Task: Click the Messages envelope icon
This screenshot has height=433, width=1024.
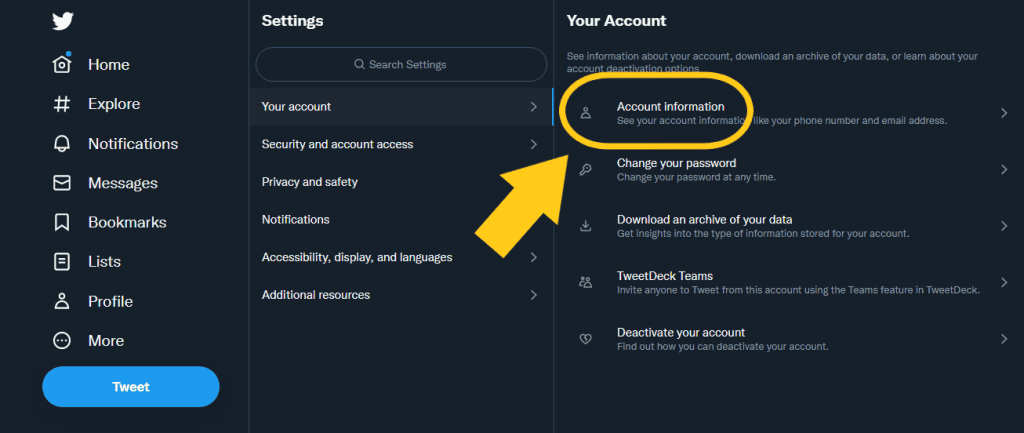Action: [x=62, y=183]
